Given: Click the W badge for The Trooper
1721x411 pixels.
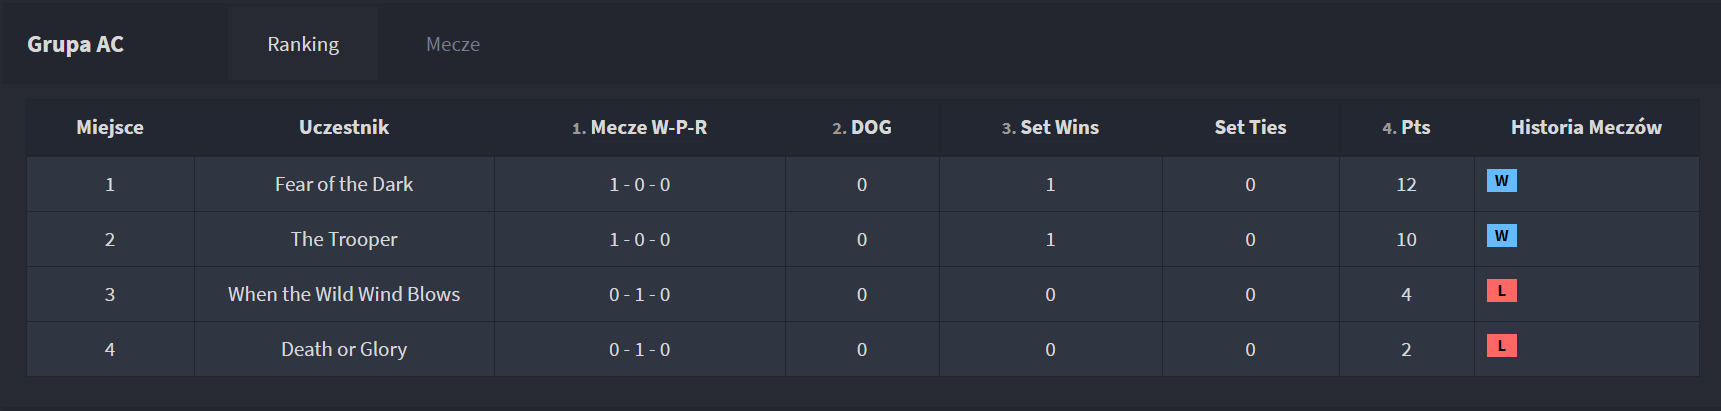Looking at the screenshot, I should click(x=1501, y=236).
